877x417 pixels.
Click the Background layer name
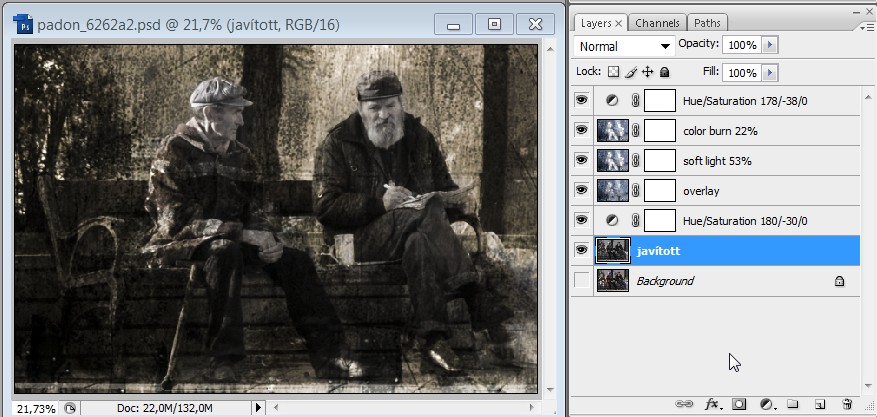(665, 281)
